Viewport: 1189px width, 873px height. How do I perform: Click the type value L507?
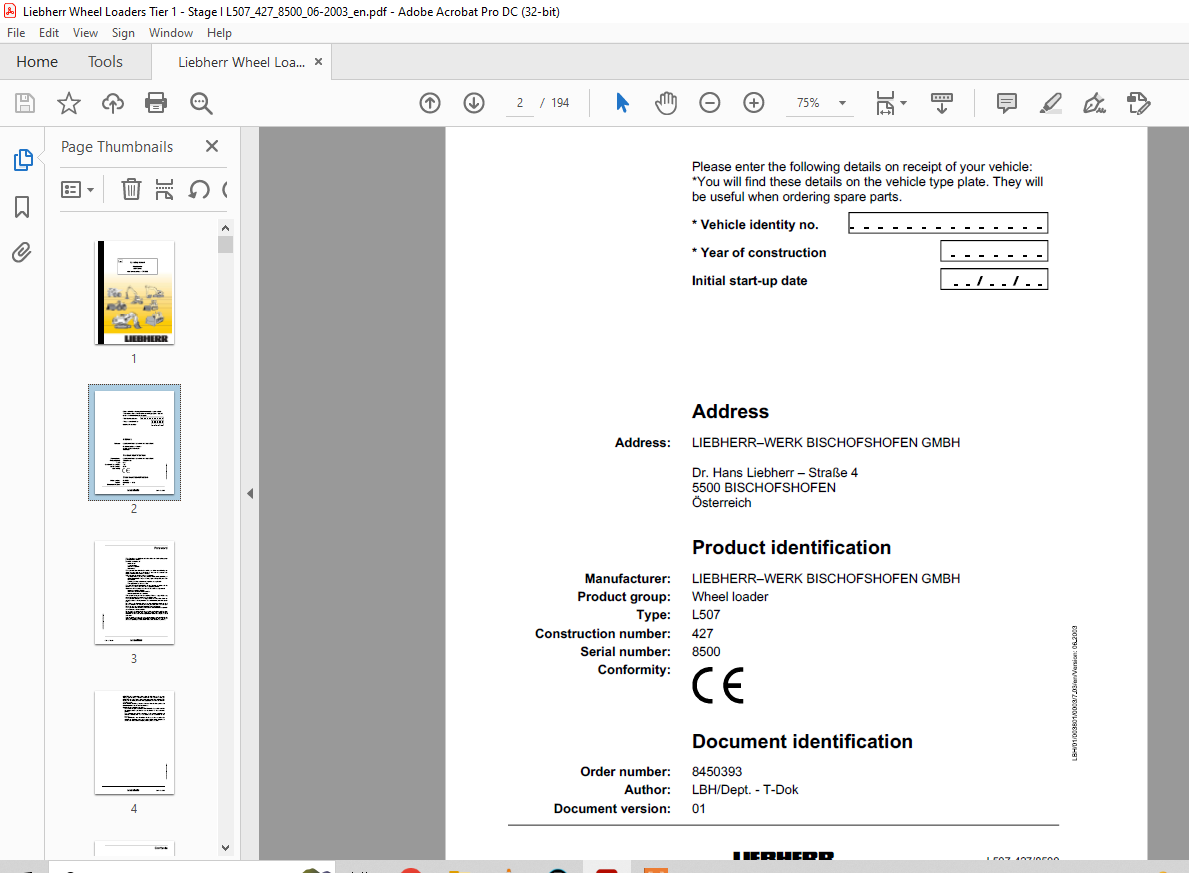[706, 615]
